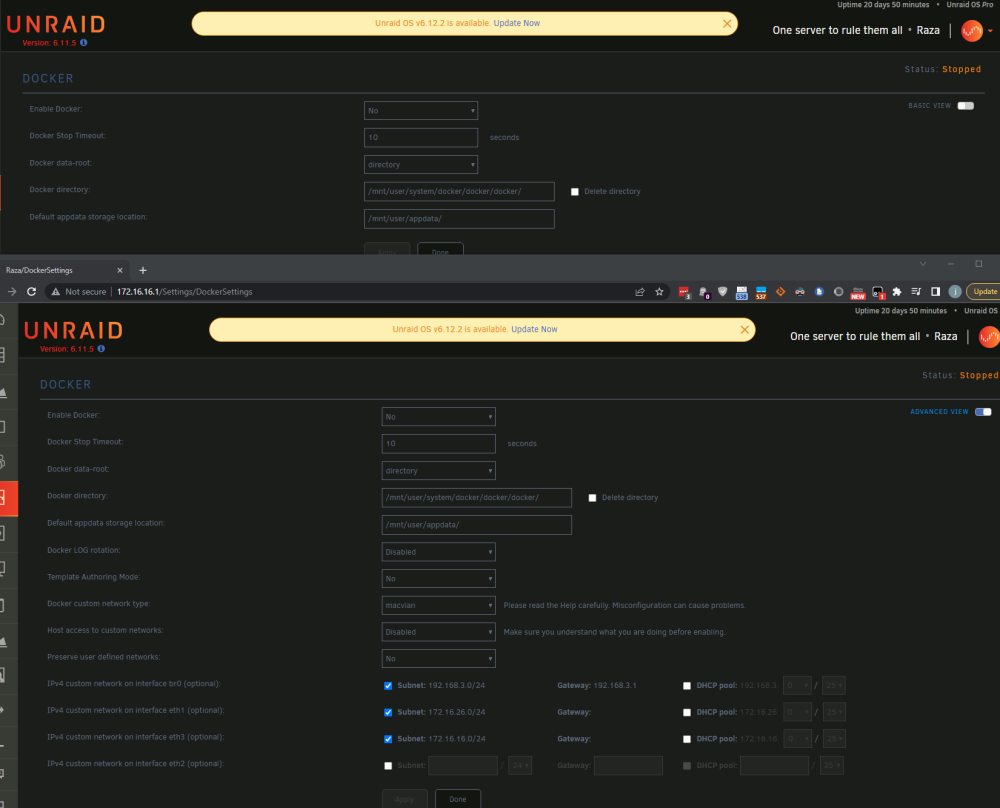Open the grey shield extension icon
1000x808 pixels.
click(723, 291)
